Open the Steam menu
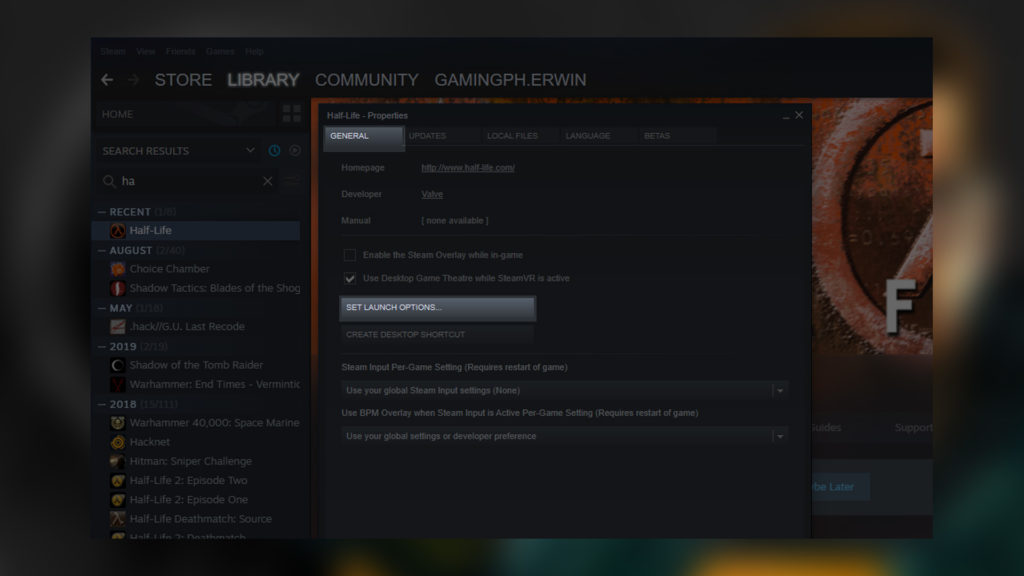This screenshot has width=1024, height=576. pos(113,51)
